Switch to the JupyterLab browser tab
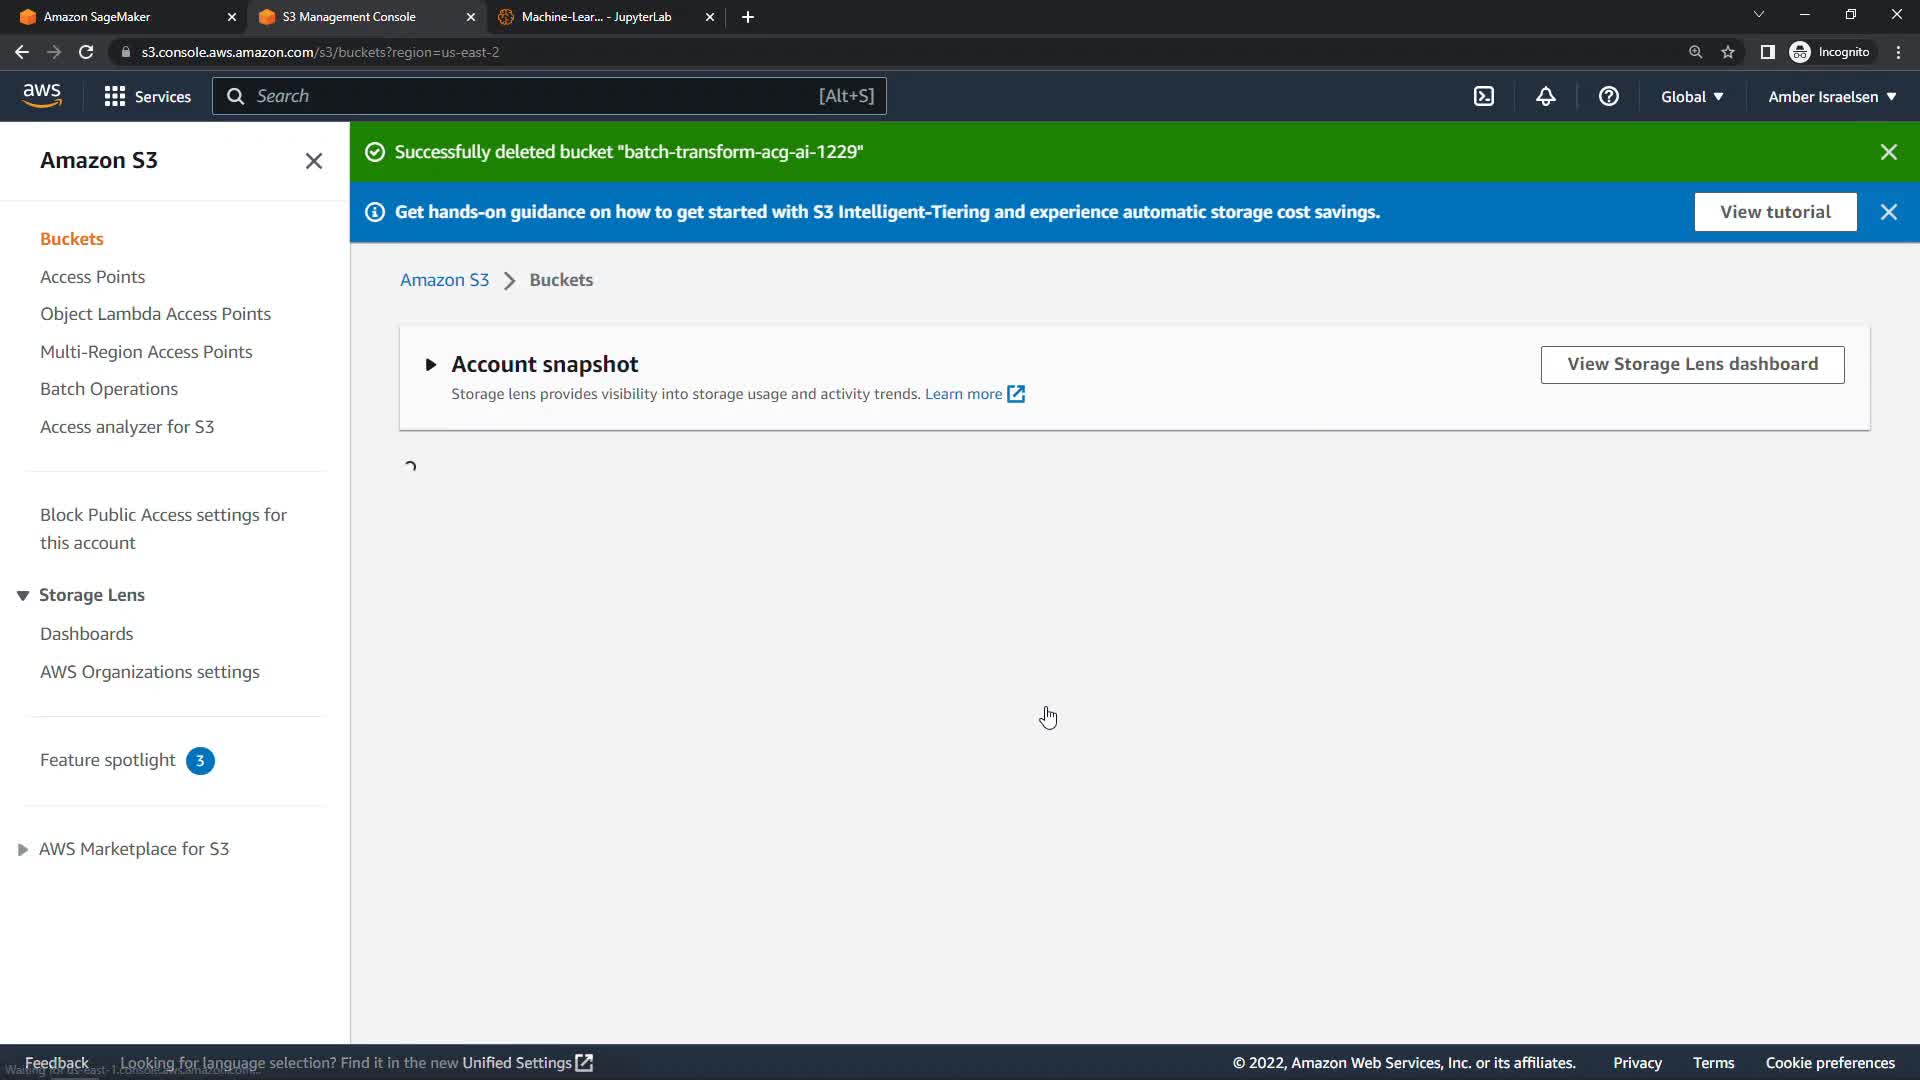This screenshot has width=1920, height=1080. point(596,17)
